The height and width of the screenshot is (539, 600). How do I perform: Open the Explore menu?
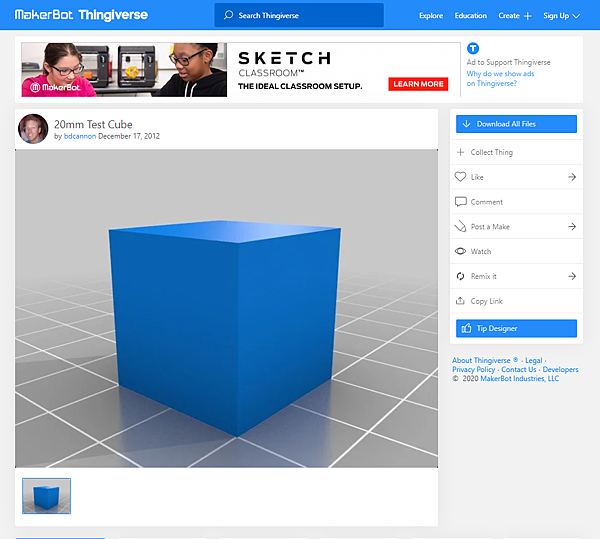(x=431, y=16)
